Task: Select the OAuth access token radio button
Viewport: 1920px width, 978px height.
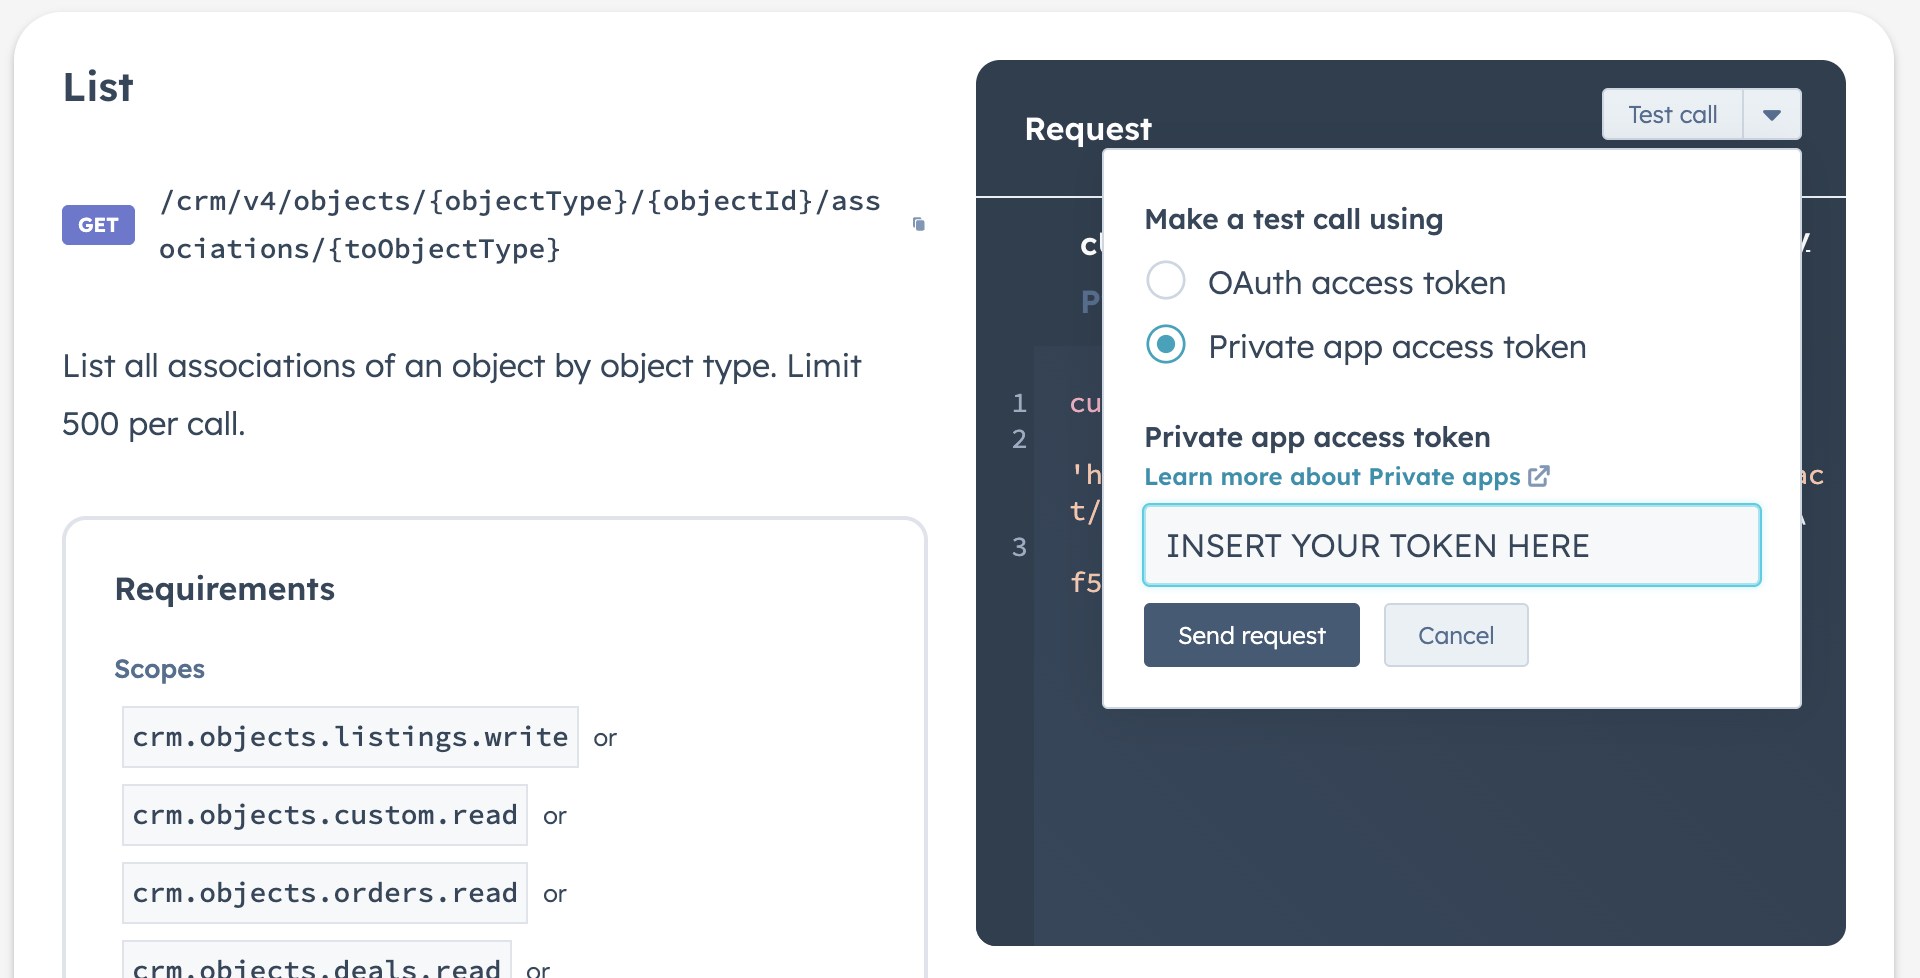Action: click(1165, 281)
